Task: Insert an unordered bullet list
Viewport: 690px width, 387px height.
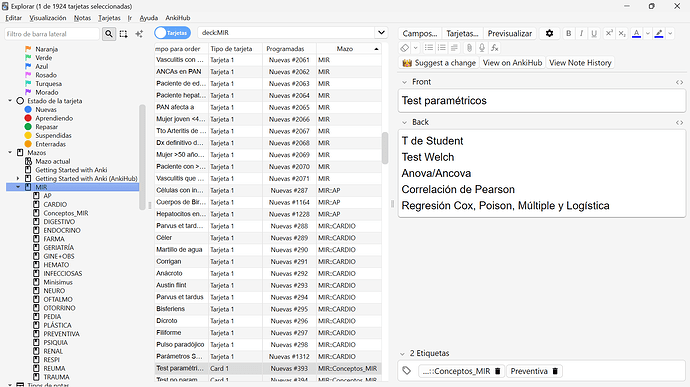Action: pos(429,48)
